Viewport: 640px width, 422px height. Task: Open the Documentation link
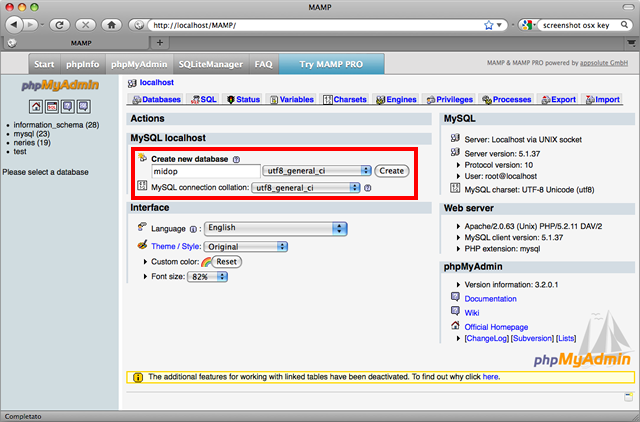pyautogui.click(x=490, y=299)
